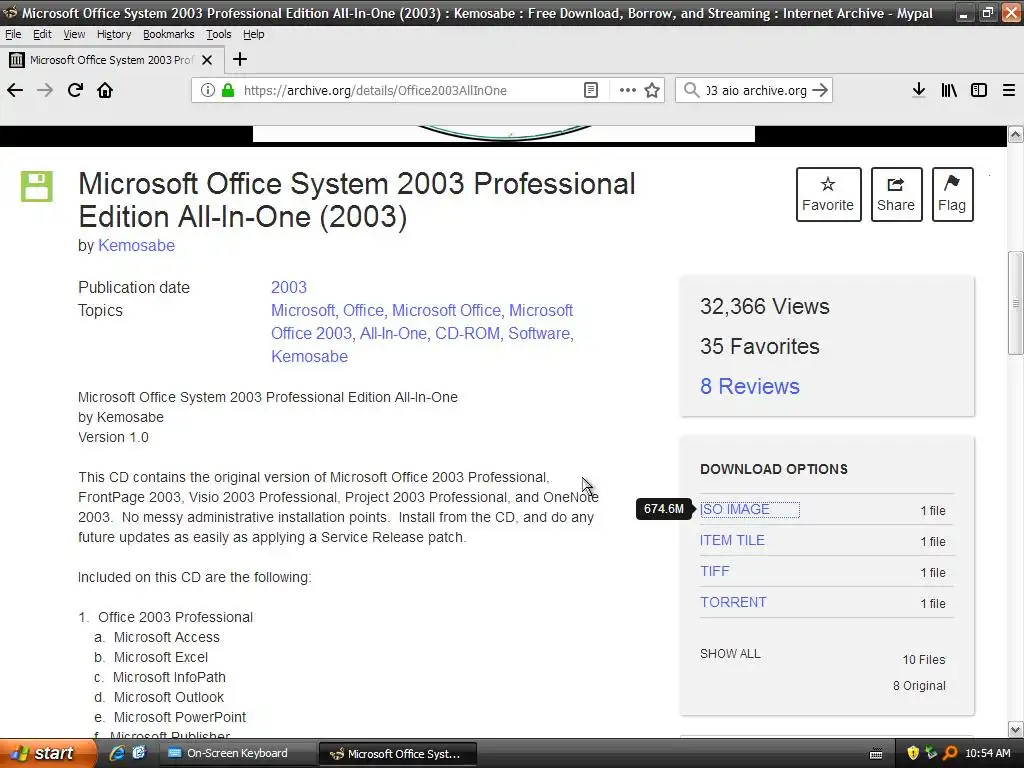The height and width of the screenshot is (768, 1024).
Task: Toggle reader view in address bar
Action: [x=590, y=90]
